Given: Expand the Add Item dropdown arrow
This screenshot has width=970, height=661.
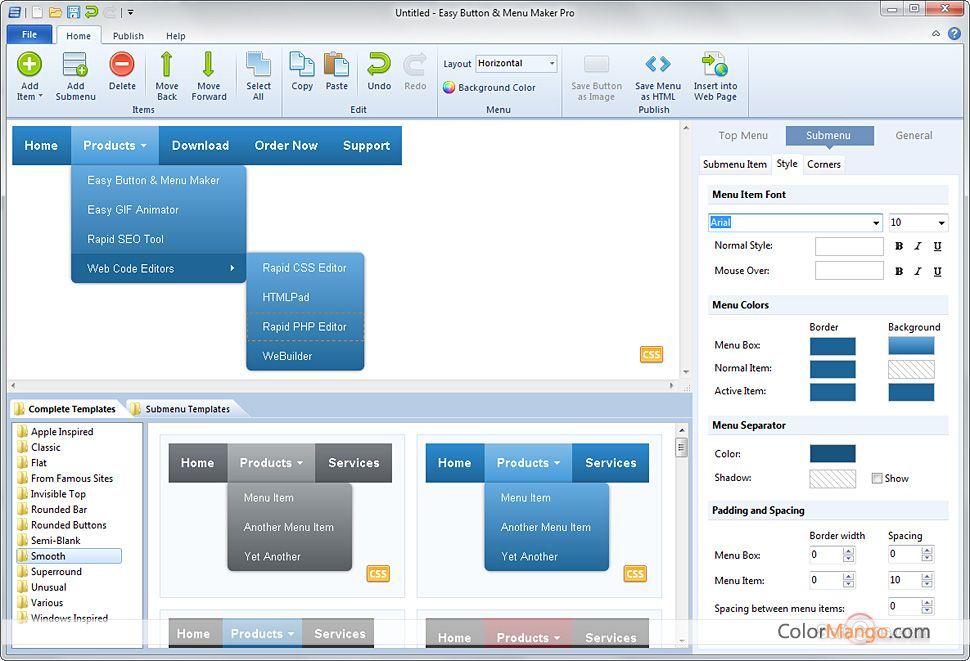Looking at the screenshot, I should click(x=40, y=96).
